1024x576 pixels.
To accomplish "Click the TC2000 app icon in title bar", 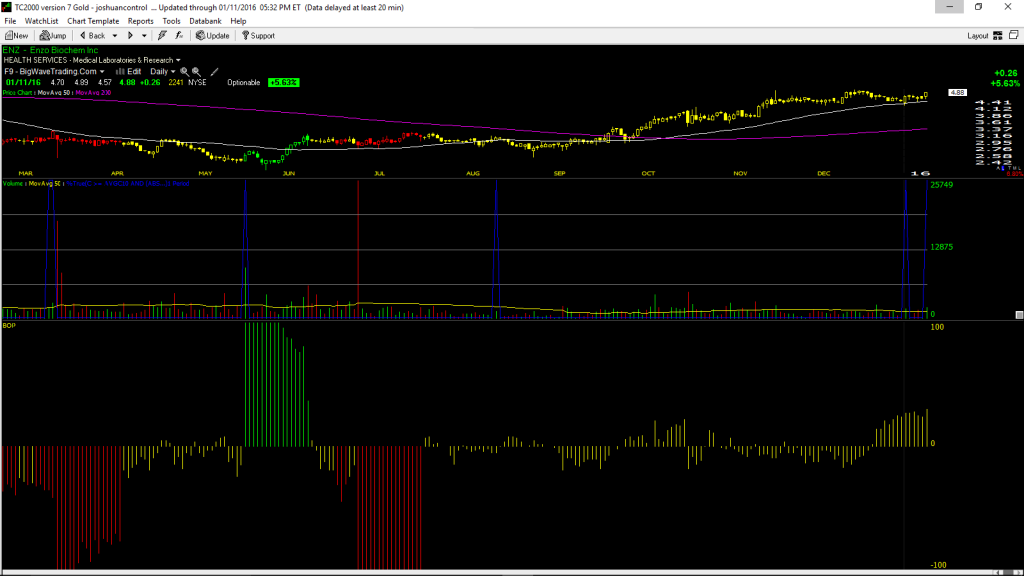I will tap(7, 7).
